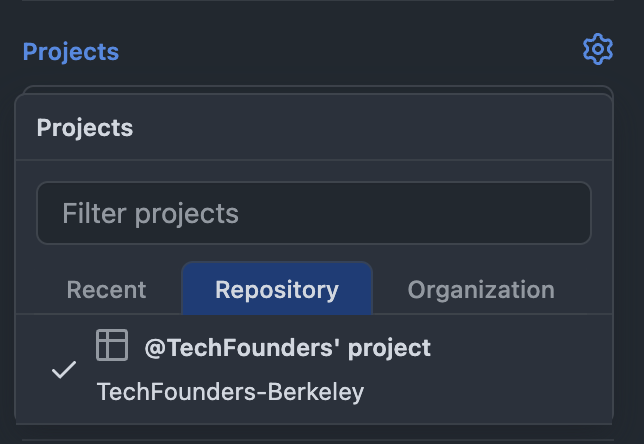
Task: Click the Projects popup header label
Action: [x=85, y=127]
